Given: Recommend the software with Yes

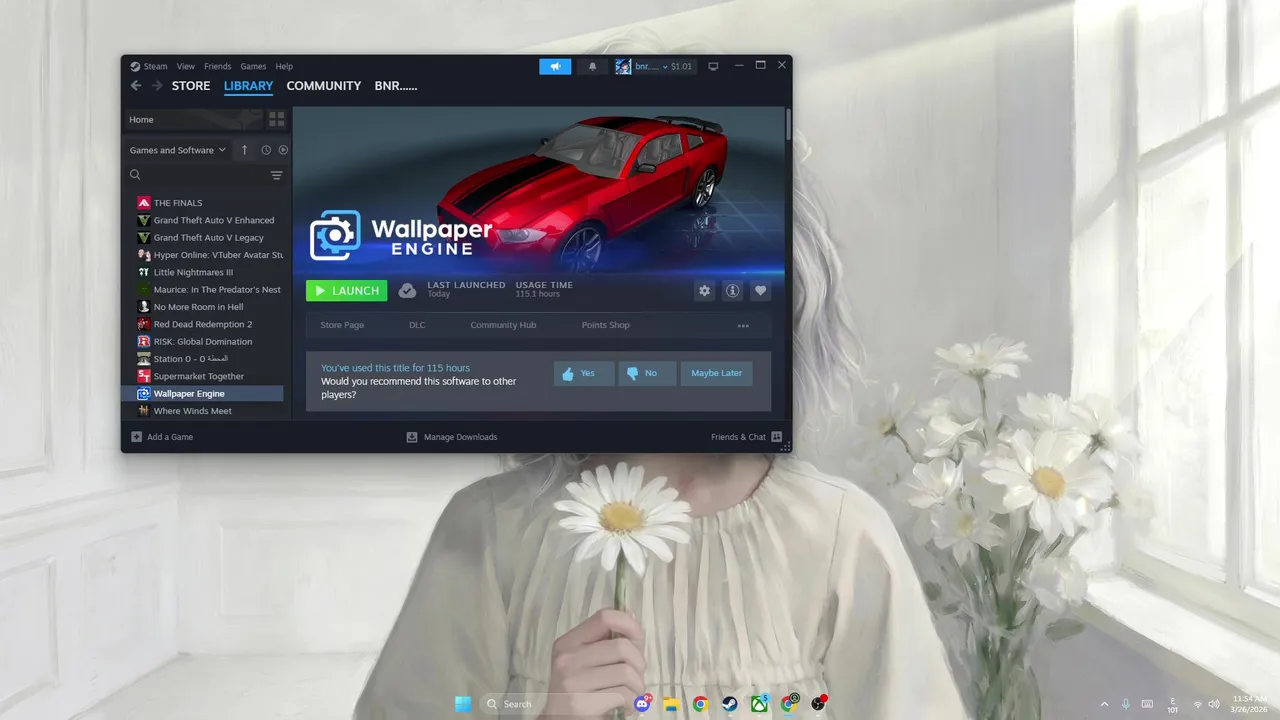Looking at the screenshot, I should (x=584, y=373).
